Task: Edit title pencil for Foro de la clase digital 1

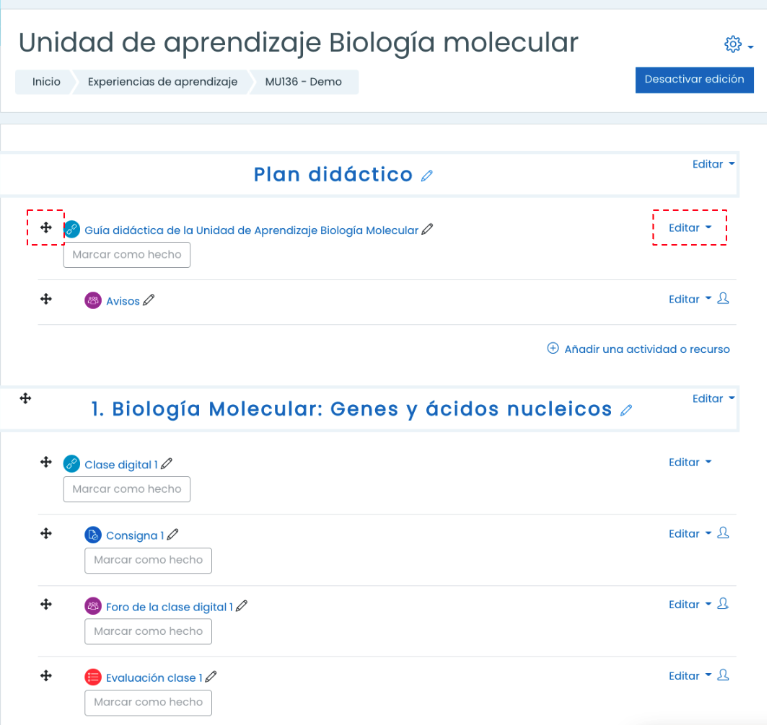Action: click(242, 606)
